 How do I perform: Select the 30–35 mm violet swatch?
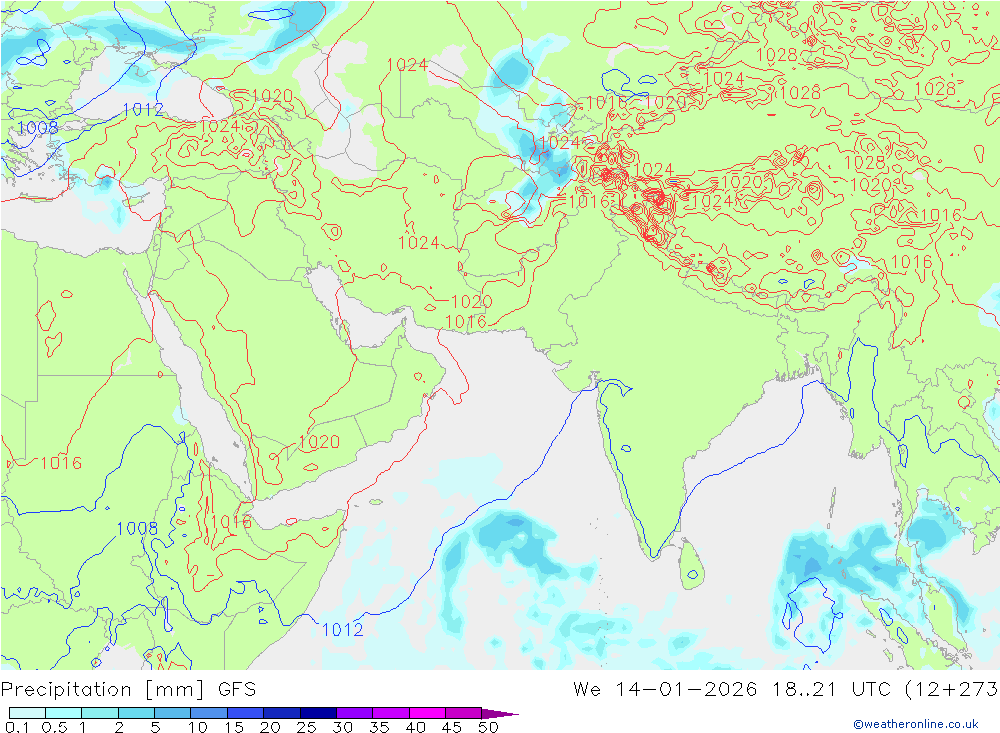coord(354,713)
